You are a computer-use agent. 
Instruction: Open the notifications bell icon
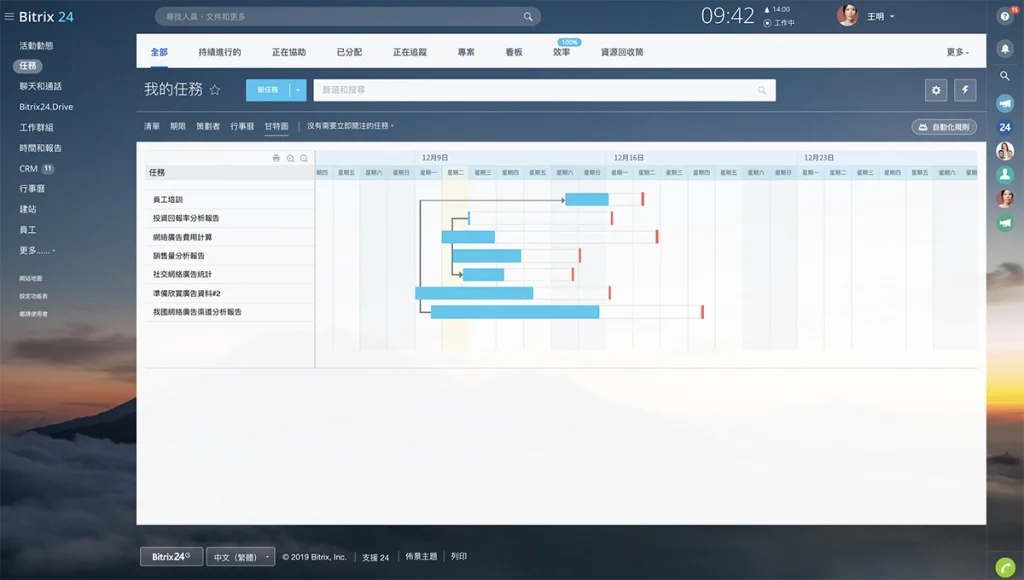pyautogui.click(x=1005, y=48)
